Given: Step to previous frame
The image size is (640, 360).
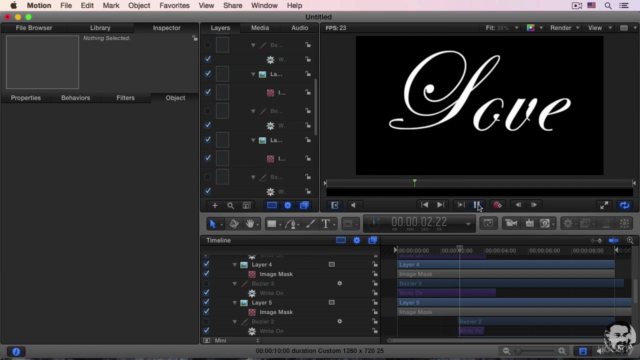Looking at the screenshot, I should [518, 205].
